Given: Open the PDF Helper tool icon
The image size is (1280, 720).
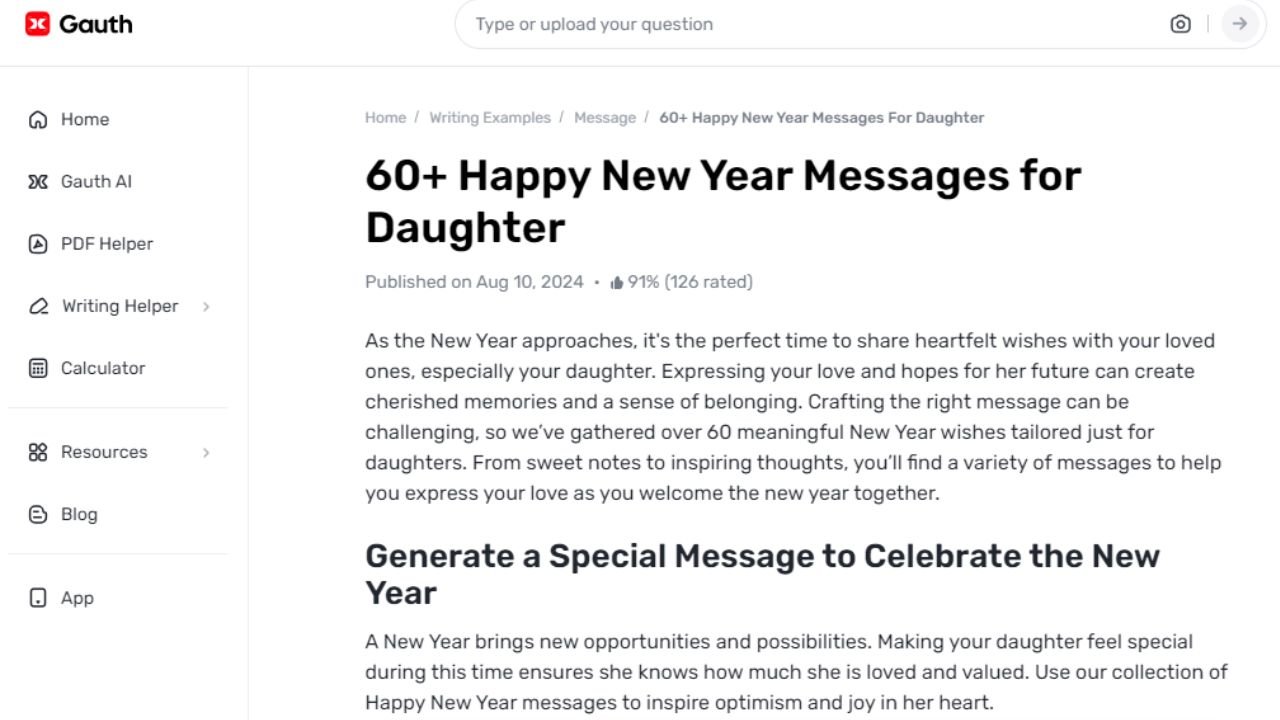Looking at the screenshot, I should coord(37,243).
